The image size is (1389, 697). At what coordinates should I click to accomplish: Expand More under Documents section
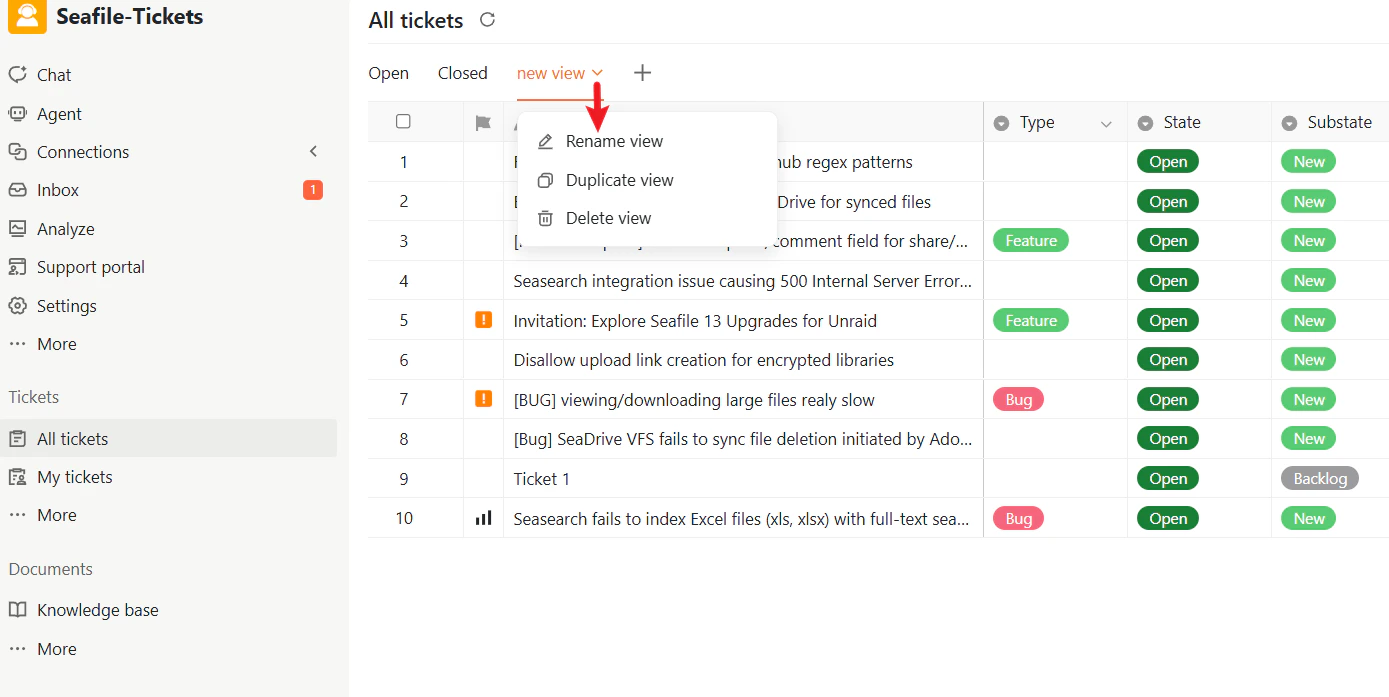(x=56, y=649)
